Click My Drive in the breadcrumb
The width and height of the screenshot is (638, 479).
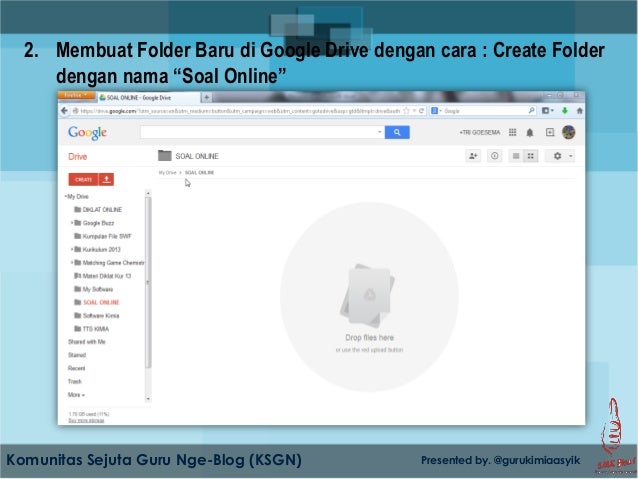167,173
